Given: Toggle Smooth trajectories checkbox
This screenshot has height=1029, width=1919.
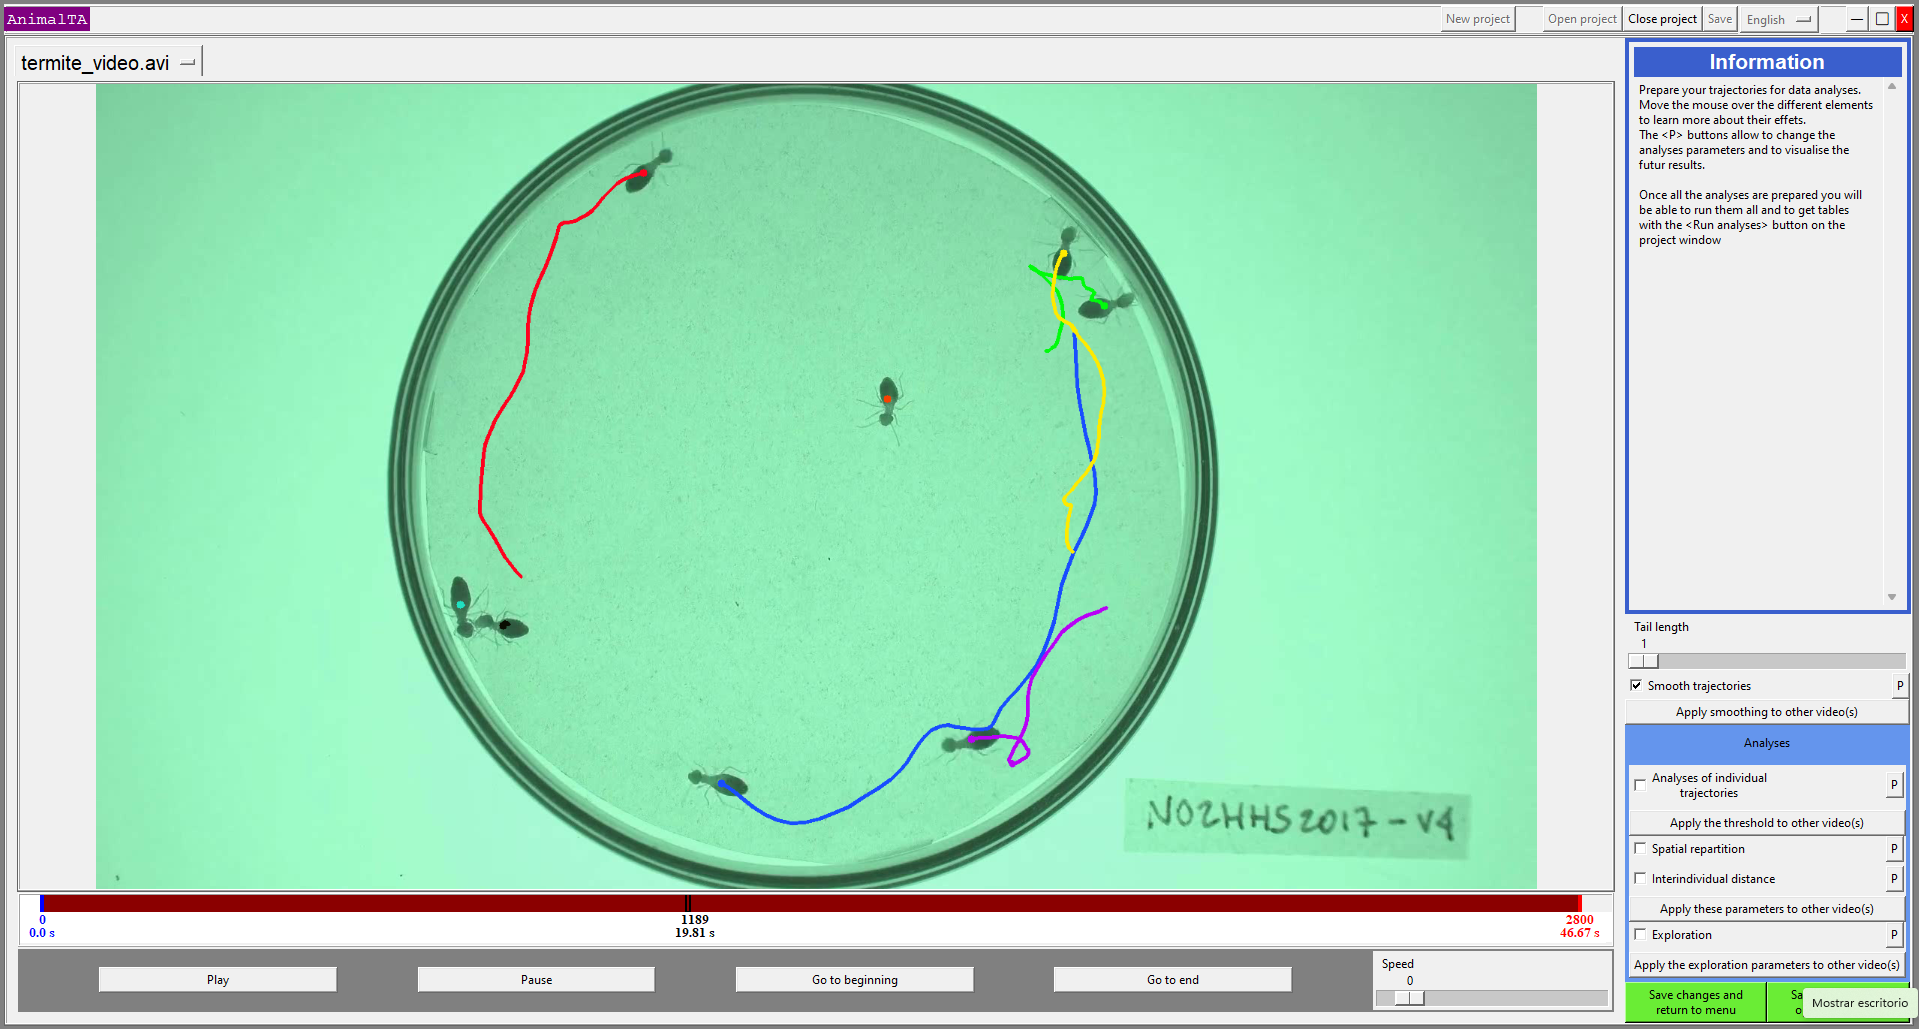Looking at the screenshot, I should (x=1636, y=685).
